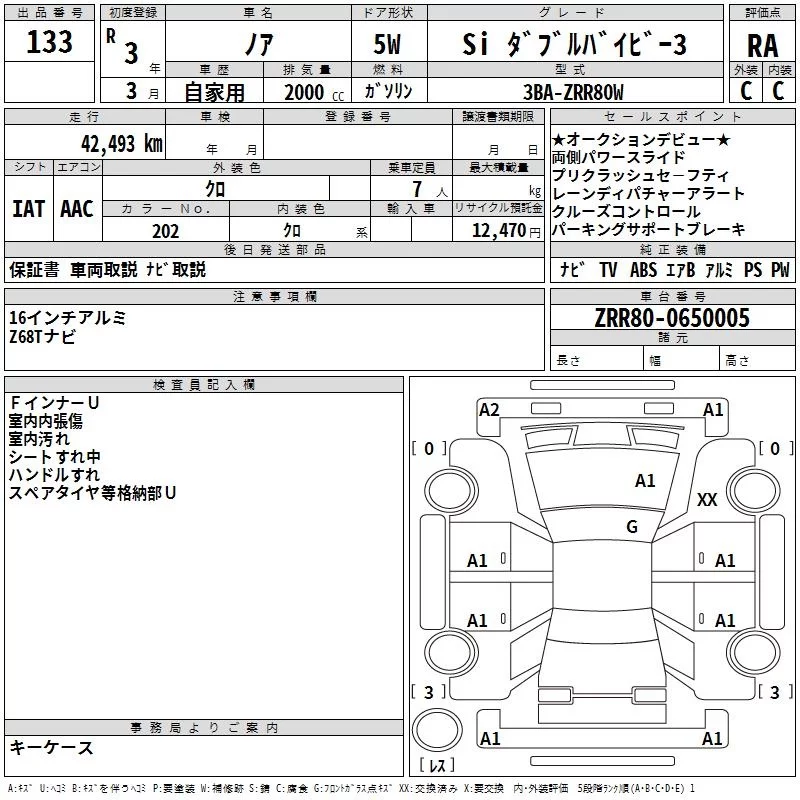Click TV in genuine equipment row
The width and height of the screenshot is (800, 800).
608,269
